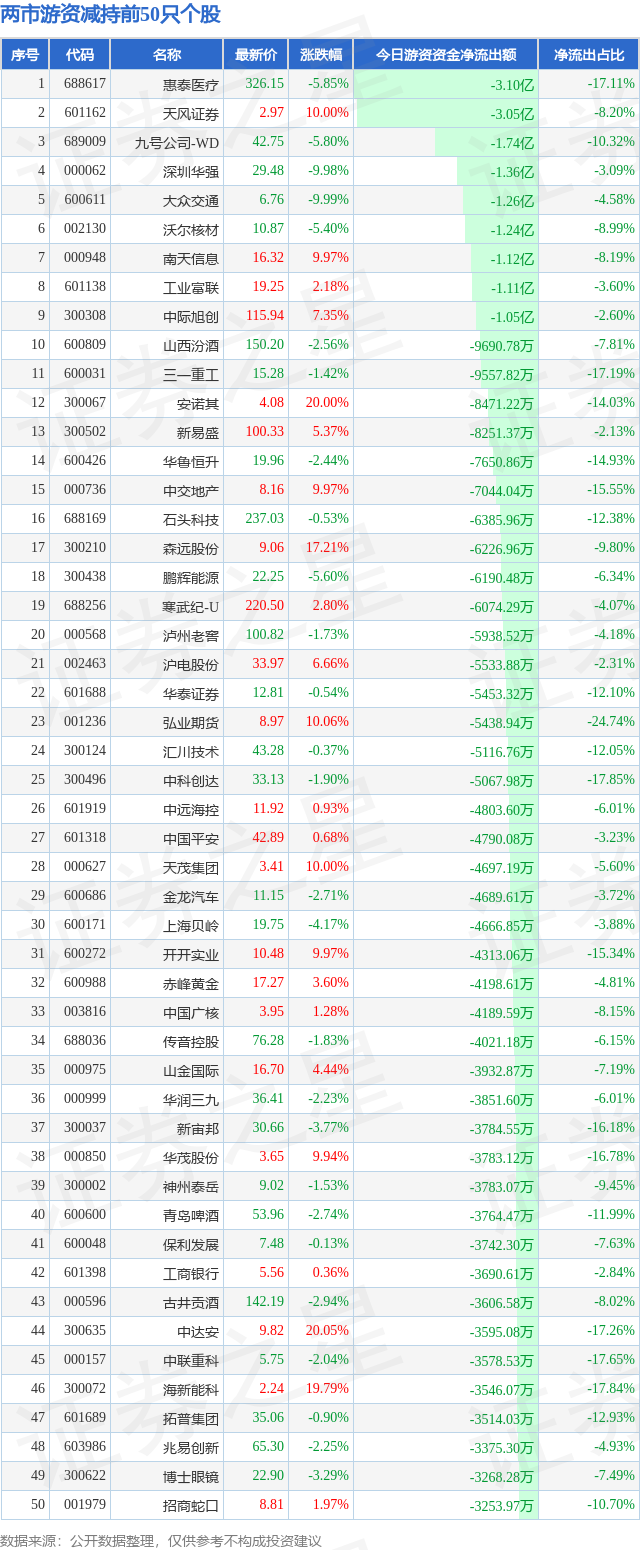Select price 17.27 for 赤峰黄金
The width and height of the screenshot is (640, 1550).
[268, 983]
